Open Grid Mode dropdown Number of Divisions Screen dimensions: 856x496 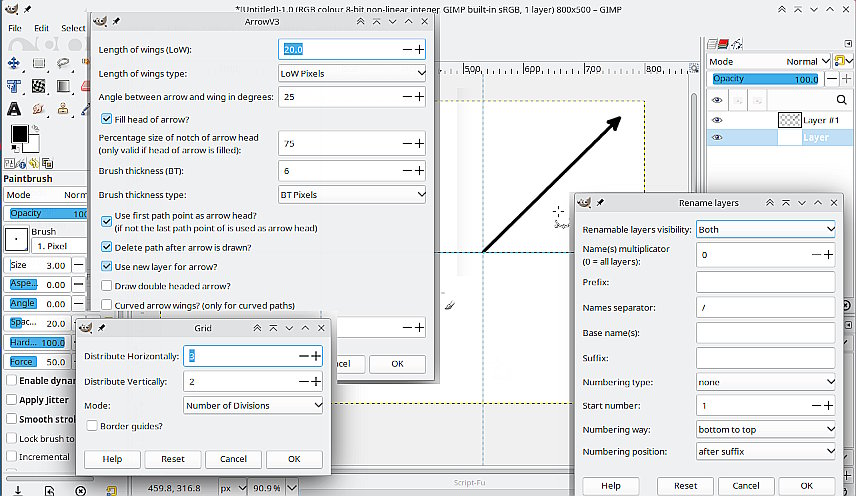(253, 405)
